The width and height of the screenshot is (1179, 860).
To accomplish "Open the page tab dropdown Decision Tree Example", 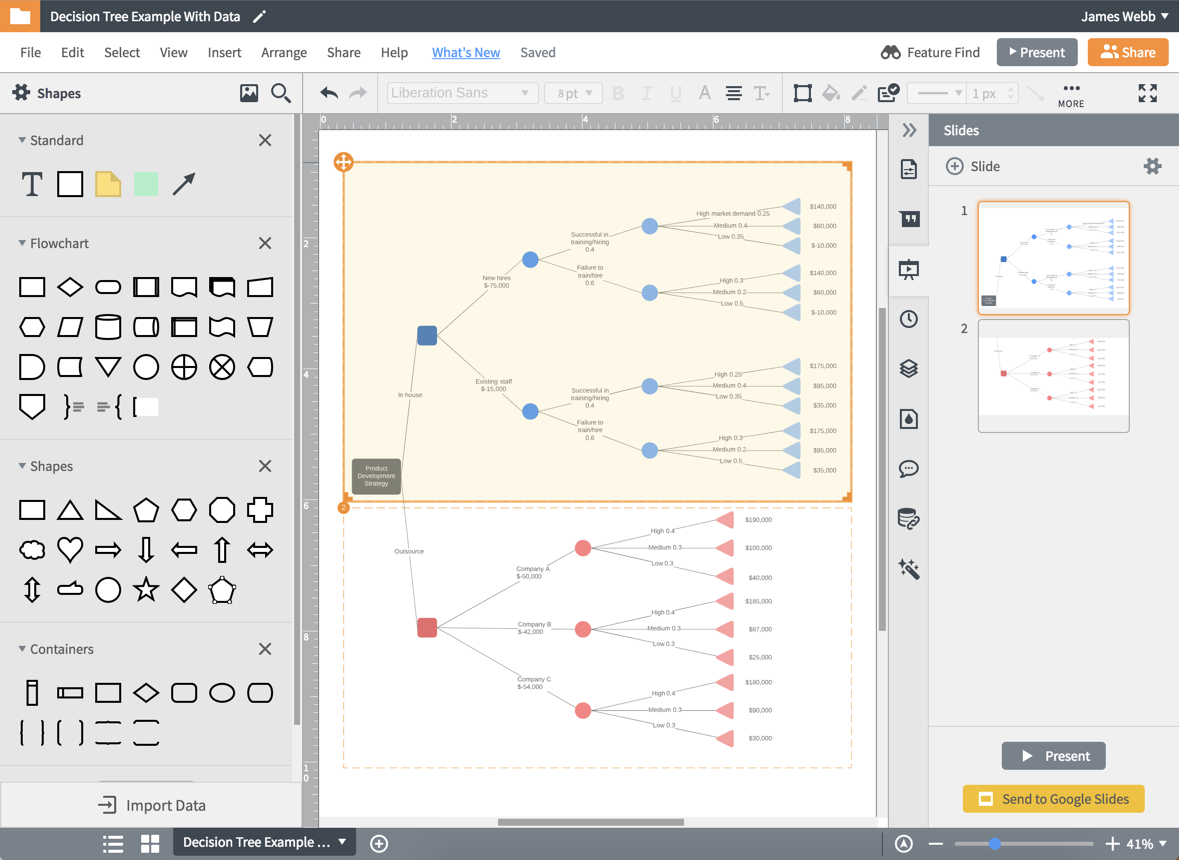I will click(342, 841).
